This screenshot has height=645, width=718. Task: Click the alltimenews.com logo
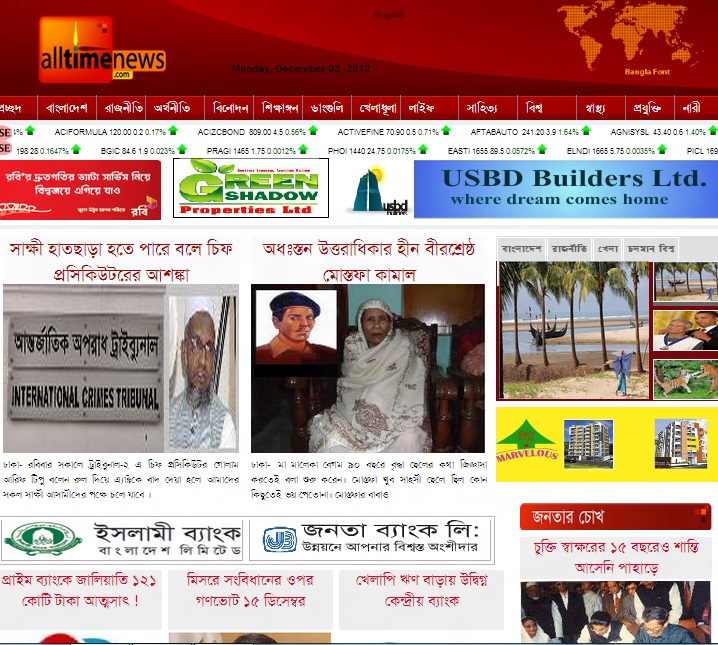102,50
